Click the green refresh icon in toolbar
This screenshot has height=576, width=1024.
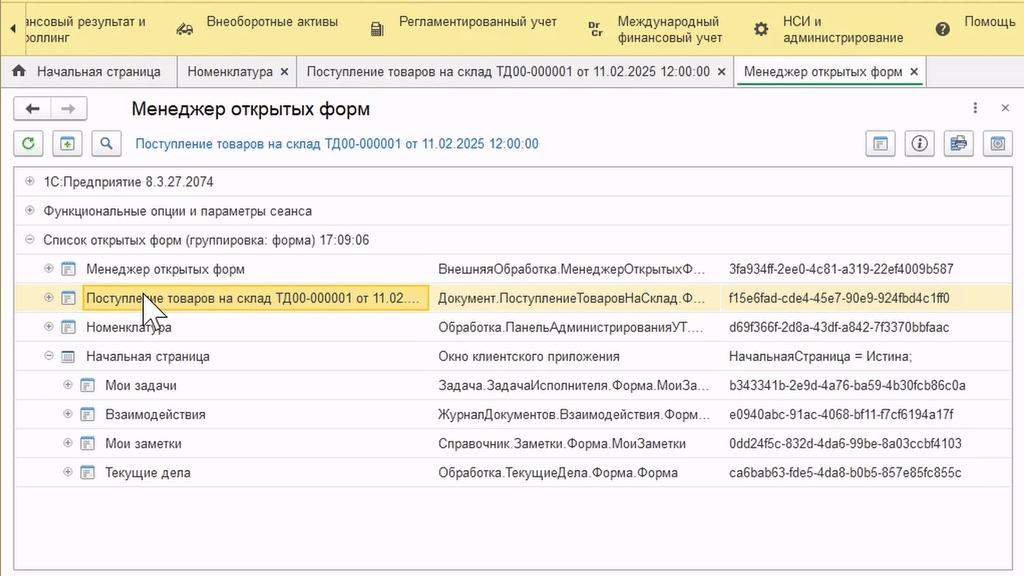coord(28,144)
